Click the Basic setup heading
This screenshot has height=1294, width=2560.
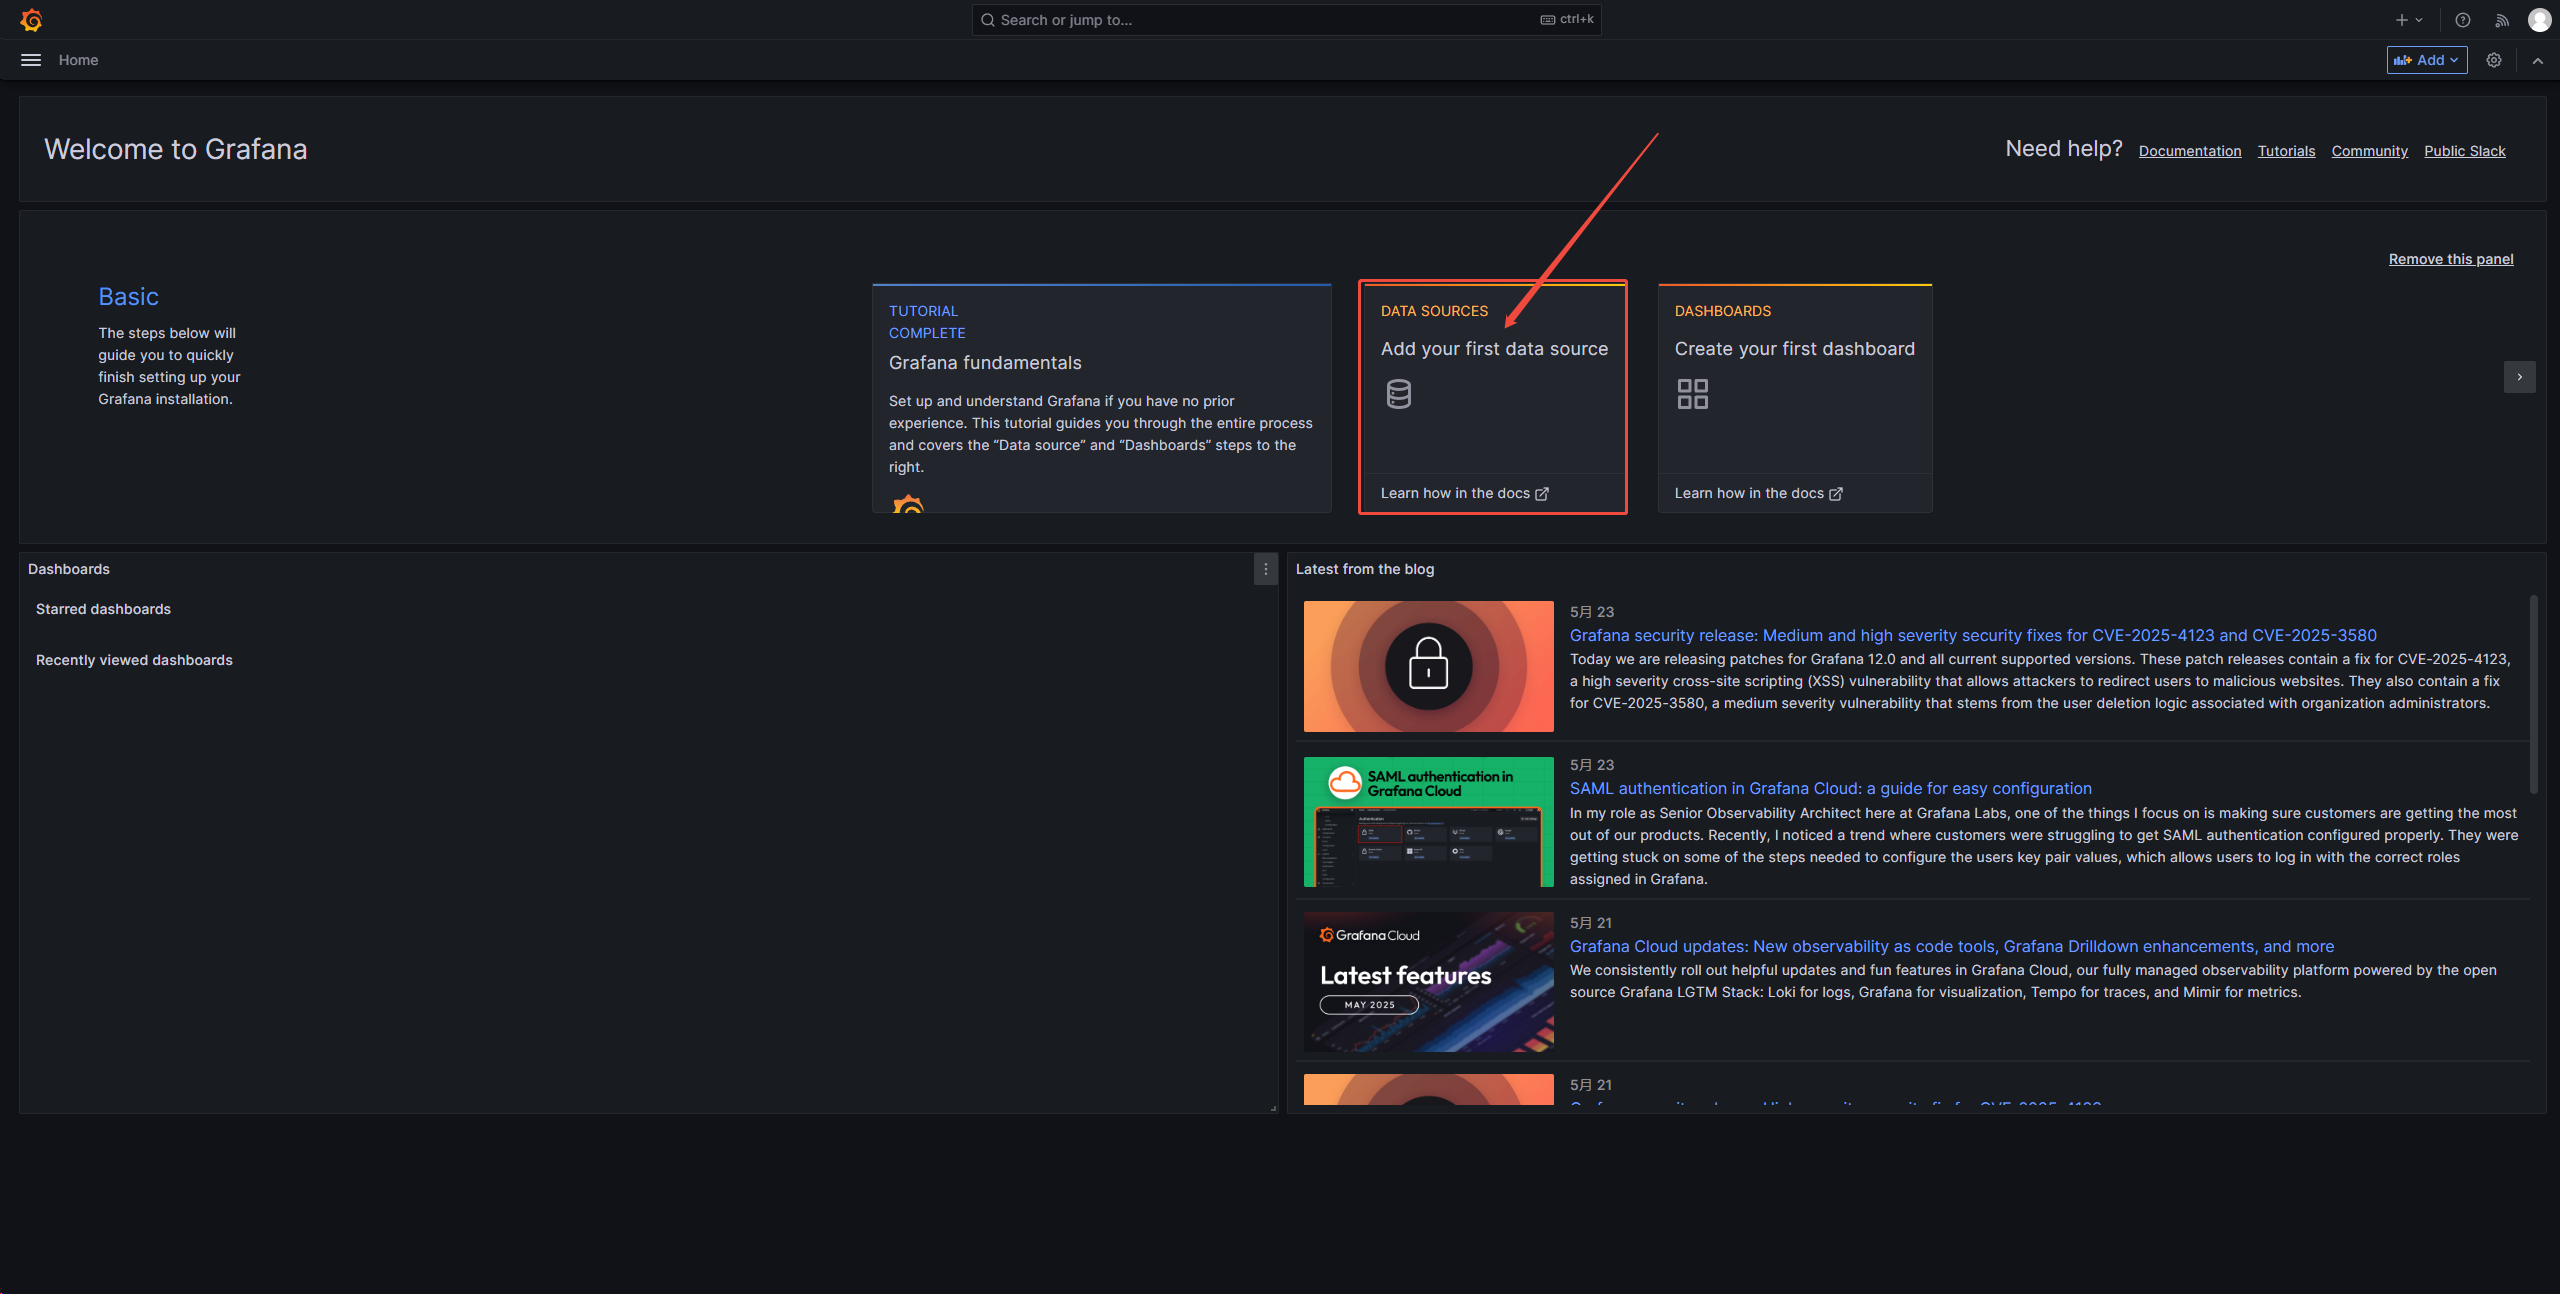[x=128, y=297]
